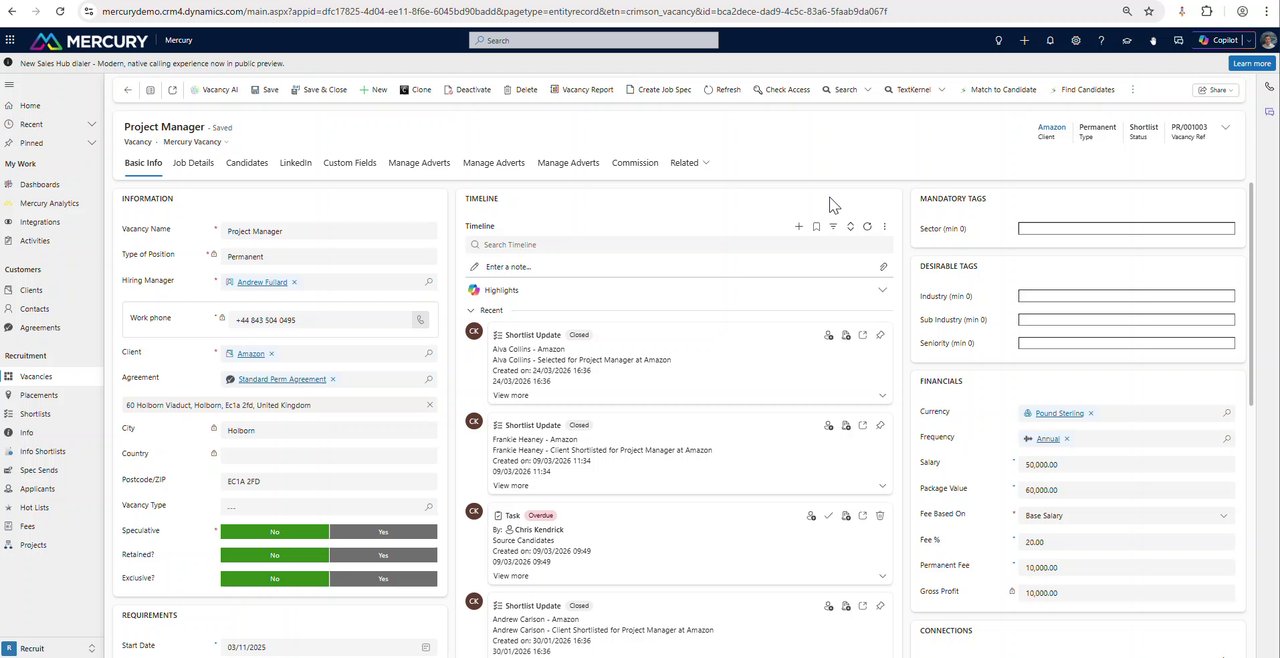Delete the Source Candidates task with trash icon
Screen dimensions: 1280x658
point(880,516)
